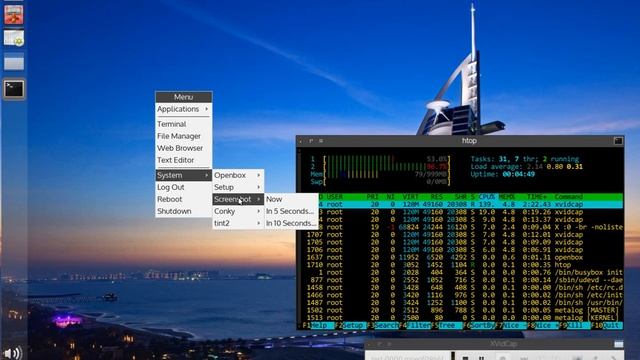
Task: Click F10 Quit in htop footer
Action: [607, 325]
